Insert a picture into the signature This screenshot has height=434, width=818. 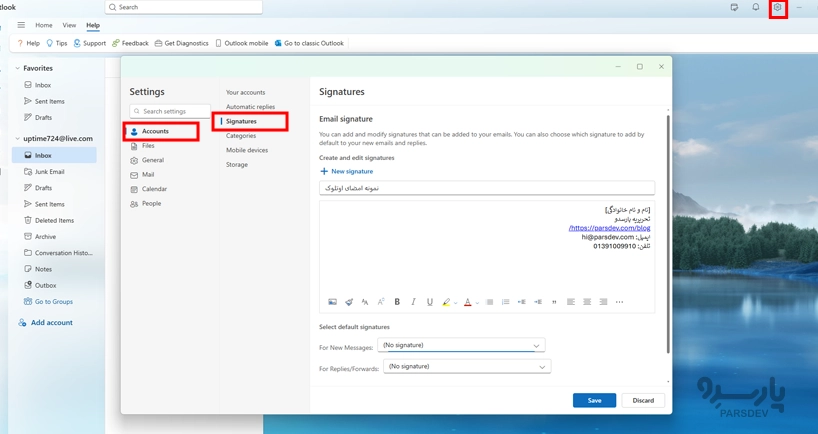[332, 302]
